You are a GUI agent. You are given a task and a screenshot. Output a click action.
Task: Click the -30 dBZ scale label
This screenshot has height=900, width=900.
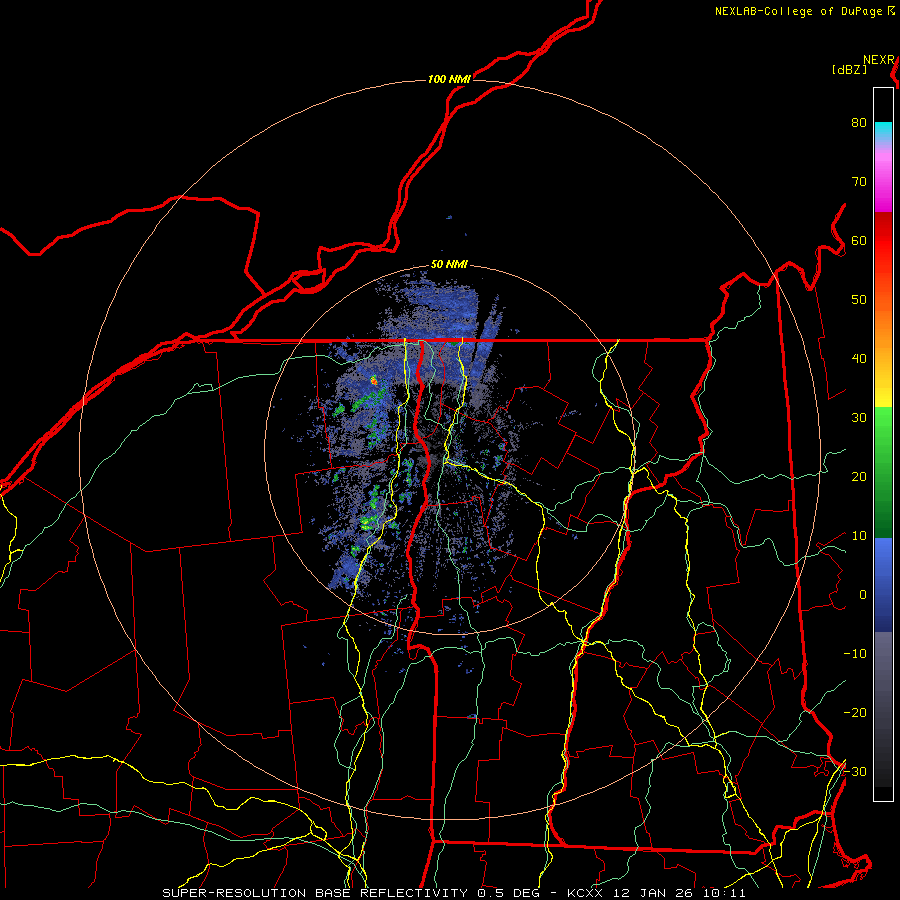pos(855,771)
